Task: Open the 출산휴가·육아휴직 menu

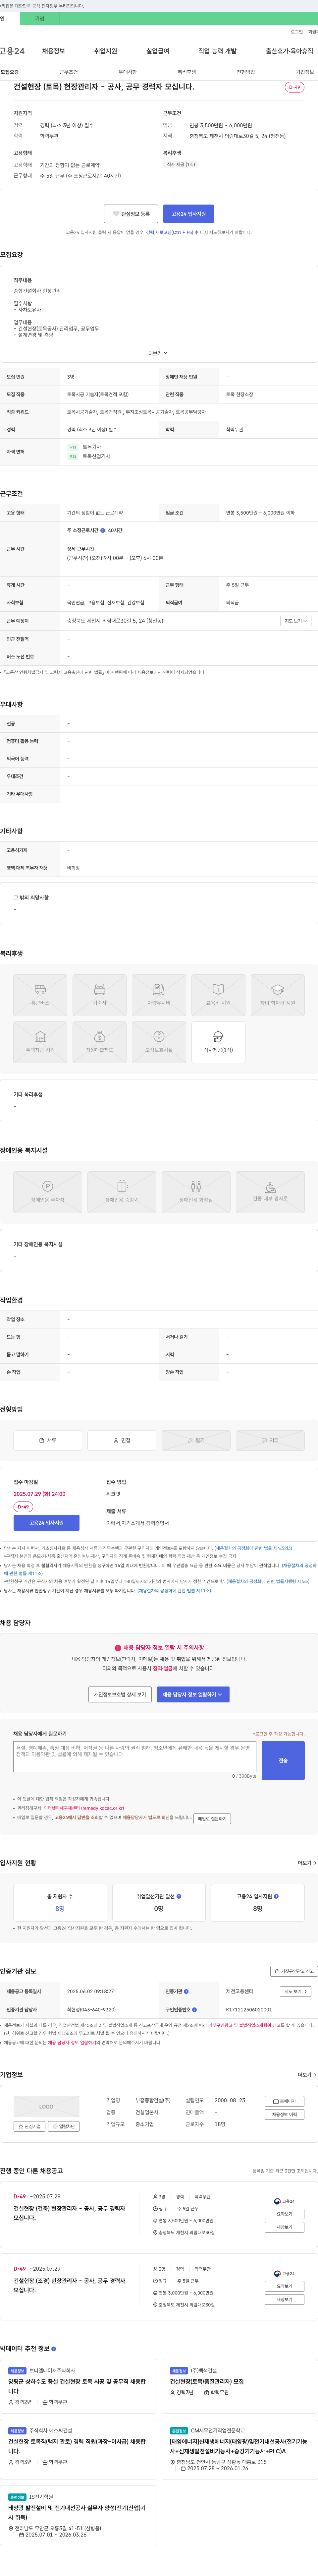Action: point(289,51)
